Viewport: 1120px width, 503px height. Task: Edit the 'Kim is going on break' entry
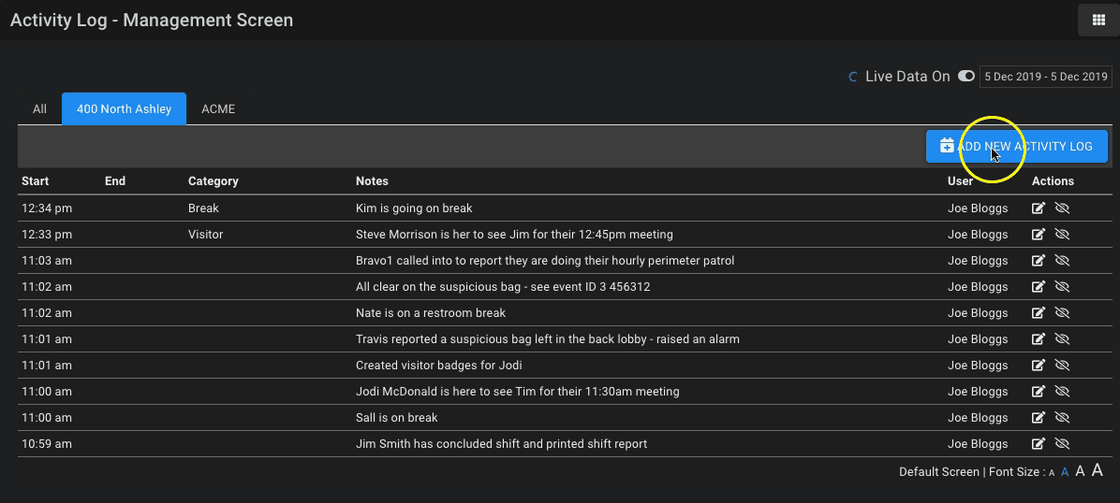pos(1039,208)
